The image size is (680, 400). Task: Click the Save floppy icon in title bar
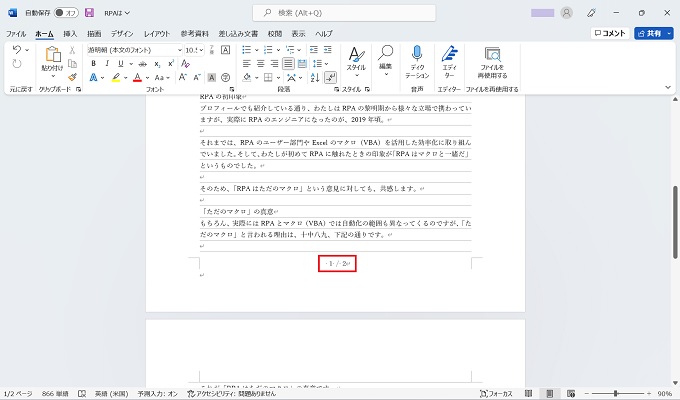click(x=89, y=13)
